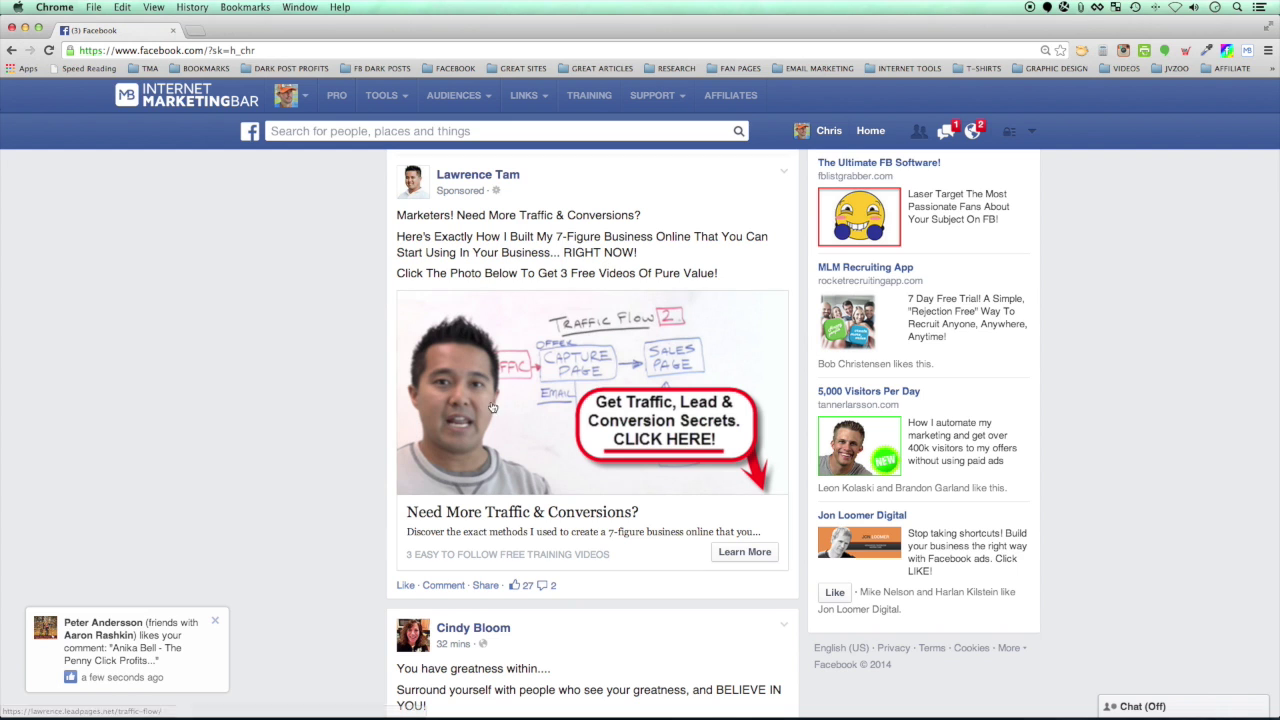
Task: Expand the AUDIENCES dropdown menu
Action: [459, 95]
